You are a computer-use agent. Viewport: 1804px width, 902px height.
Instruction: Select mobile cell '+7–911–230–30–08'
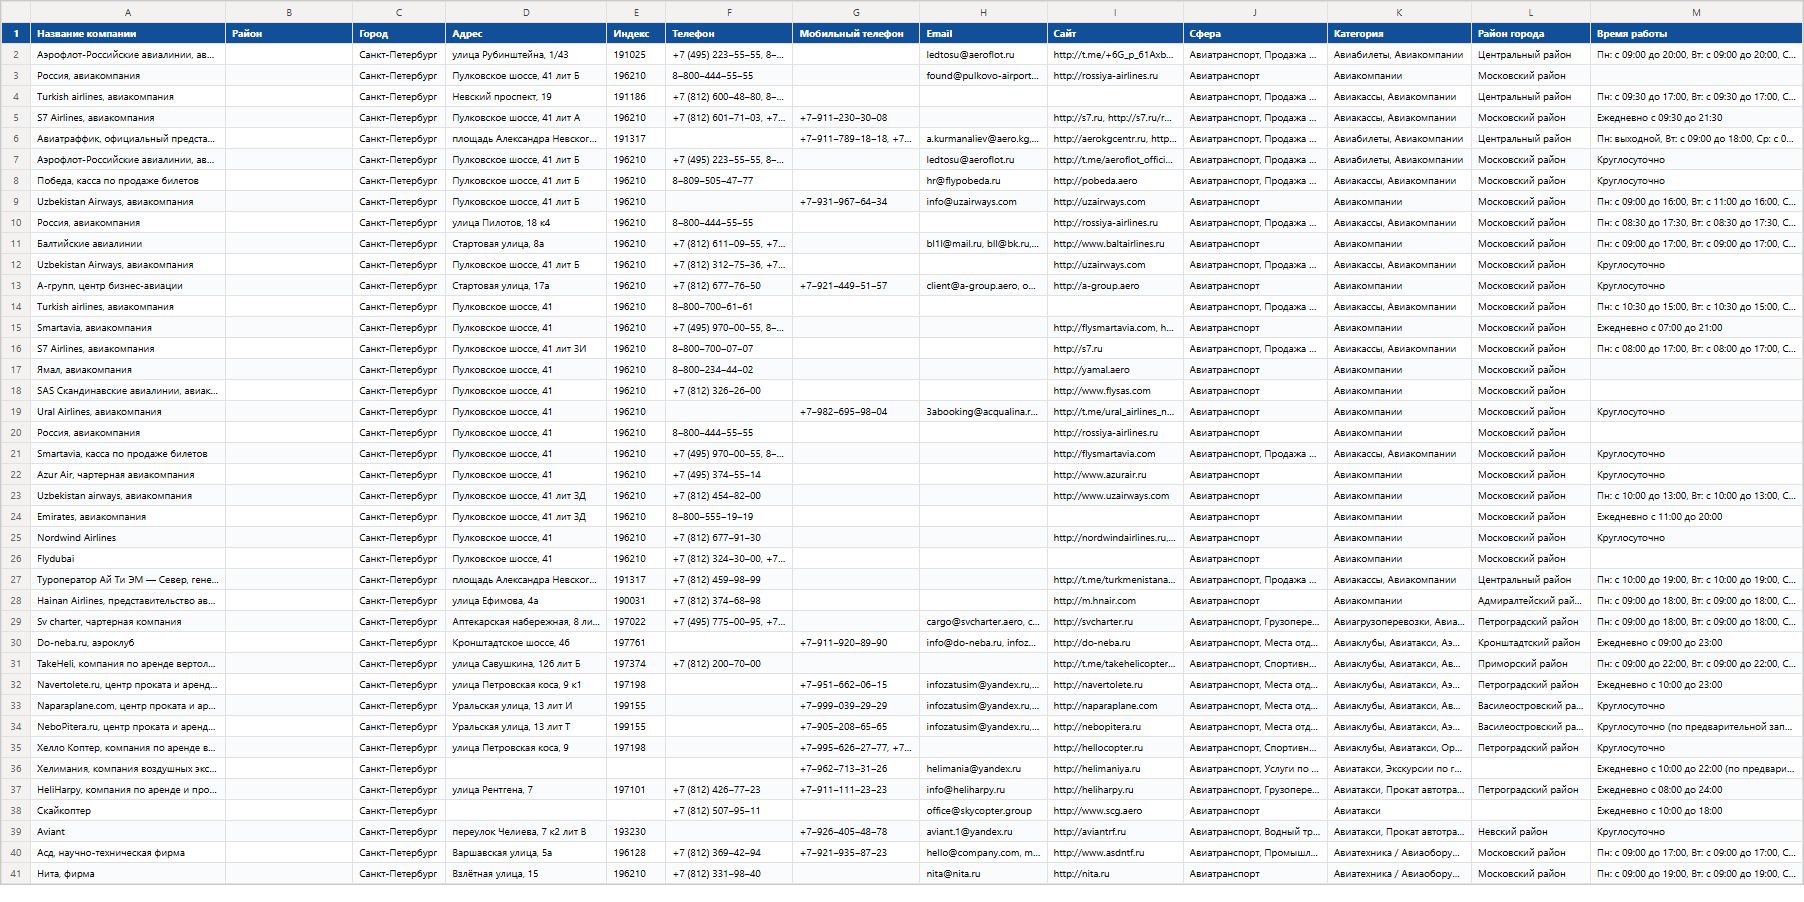[856, 117]
